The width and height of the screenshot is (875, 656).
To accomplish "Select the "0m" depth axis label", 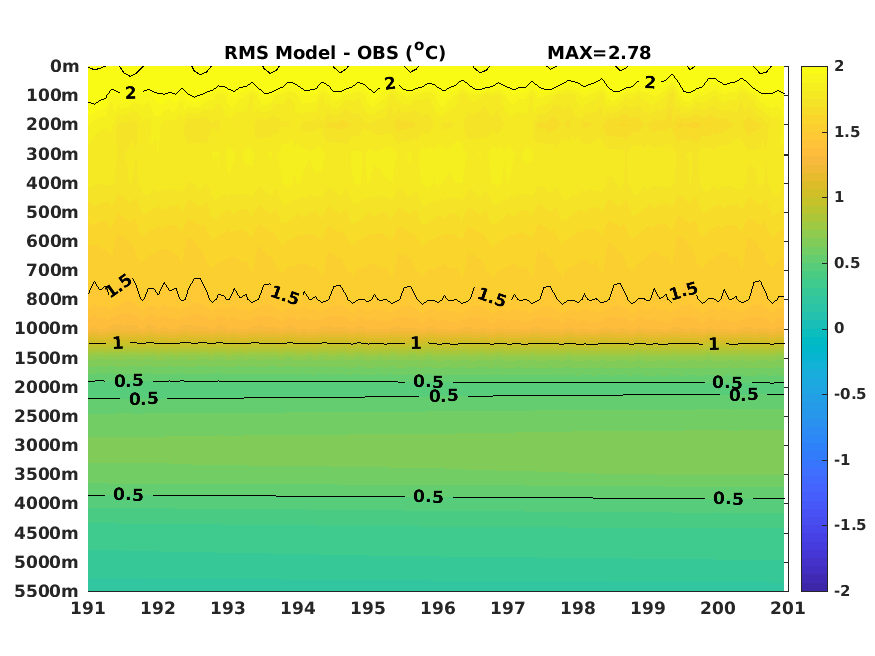I will point(65,66).
